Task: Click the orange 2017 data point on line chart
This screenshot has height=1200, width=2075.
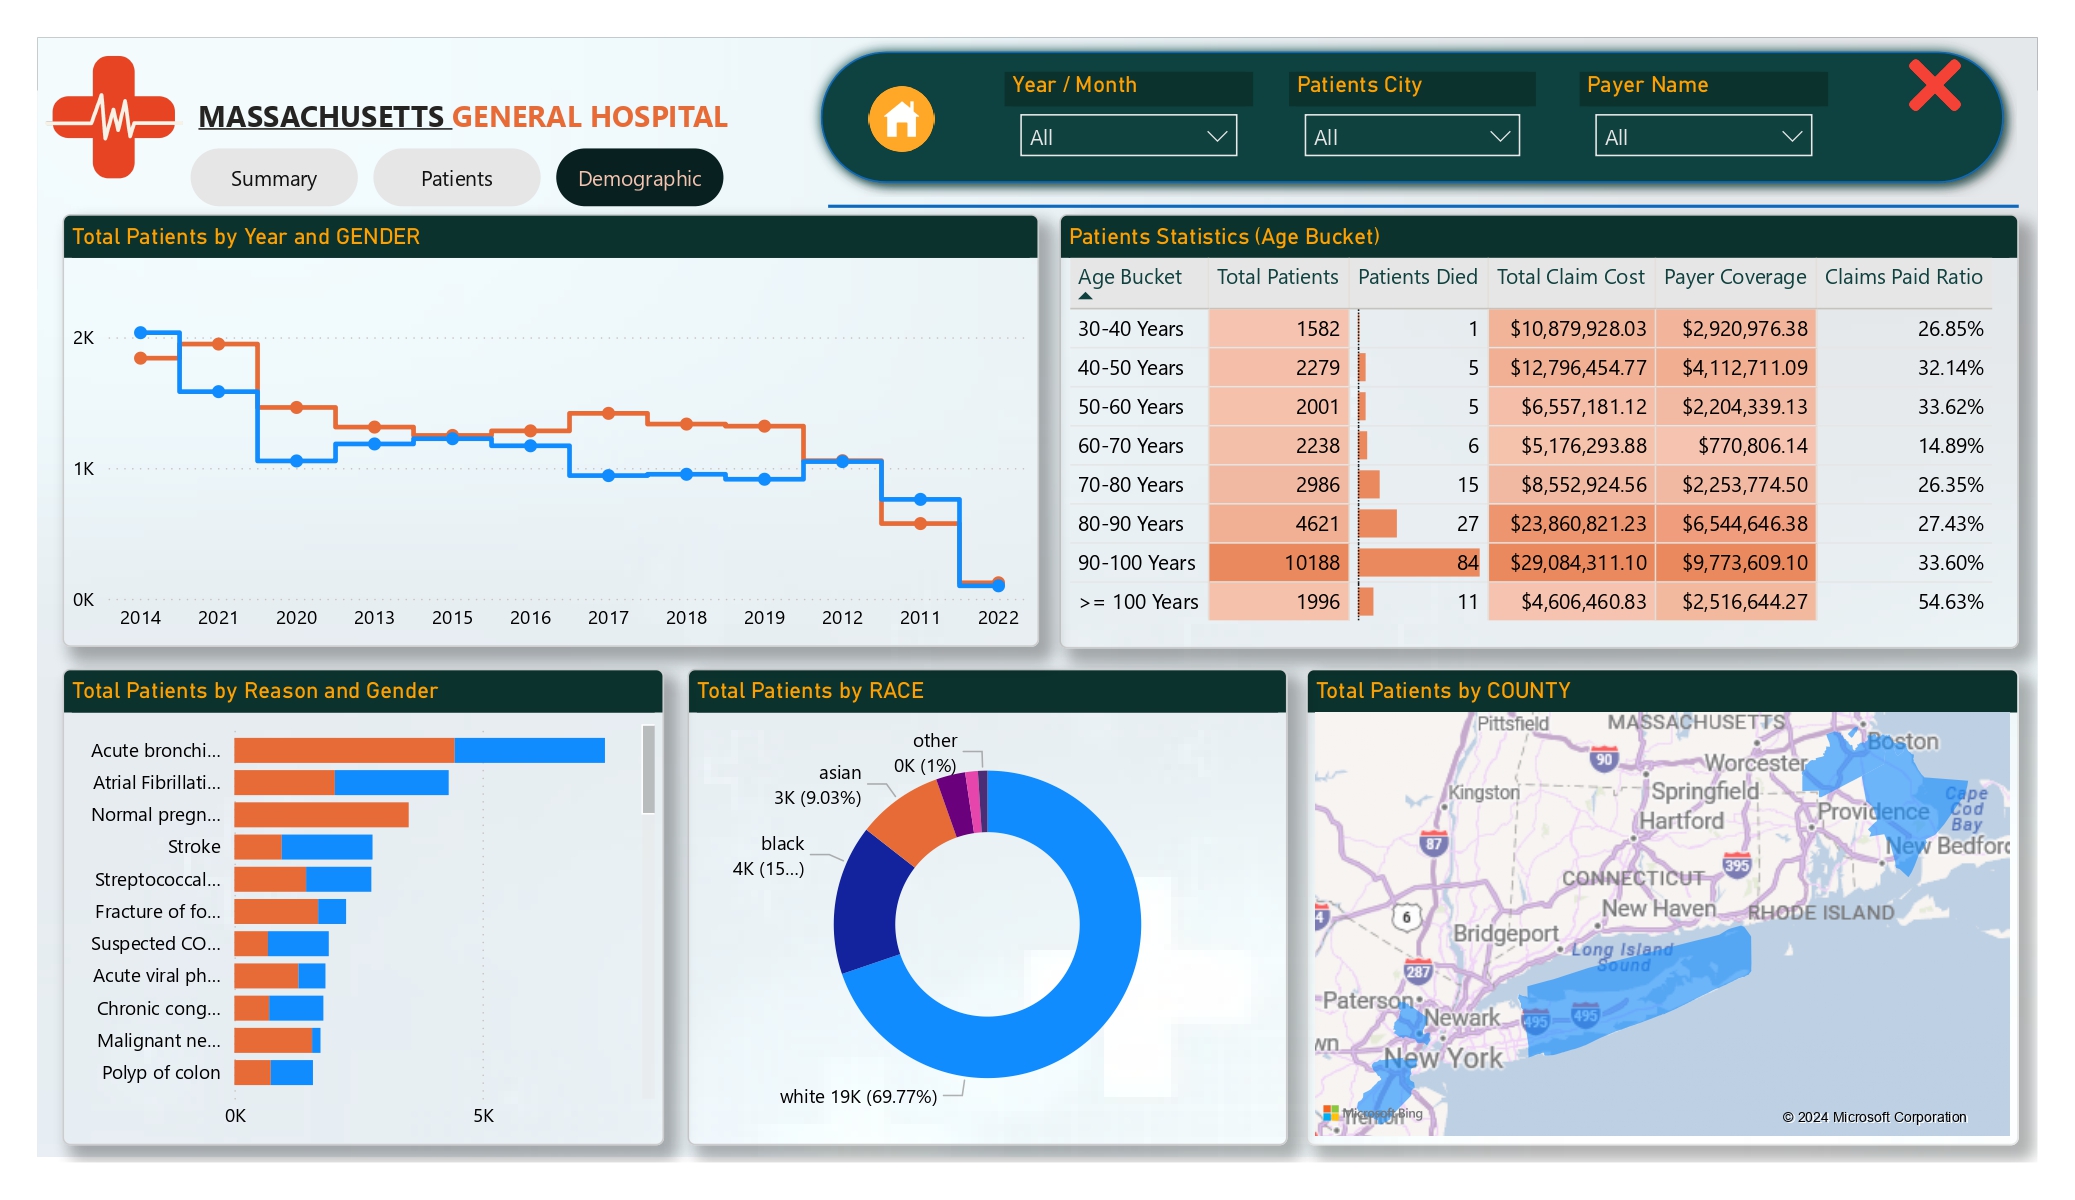Action: click(608, 413)
